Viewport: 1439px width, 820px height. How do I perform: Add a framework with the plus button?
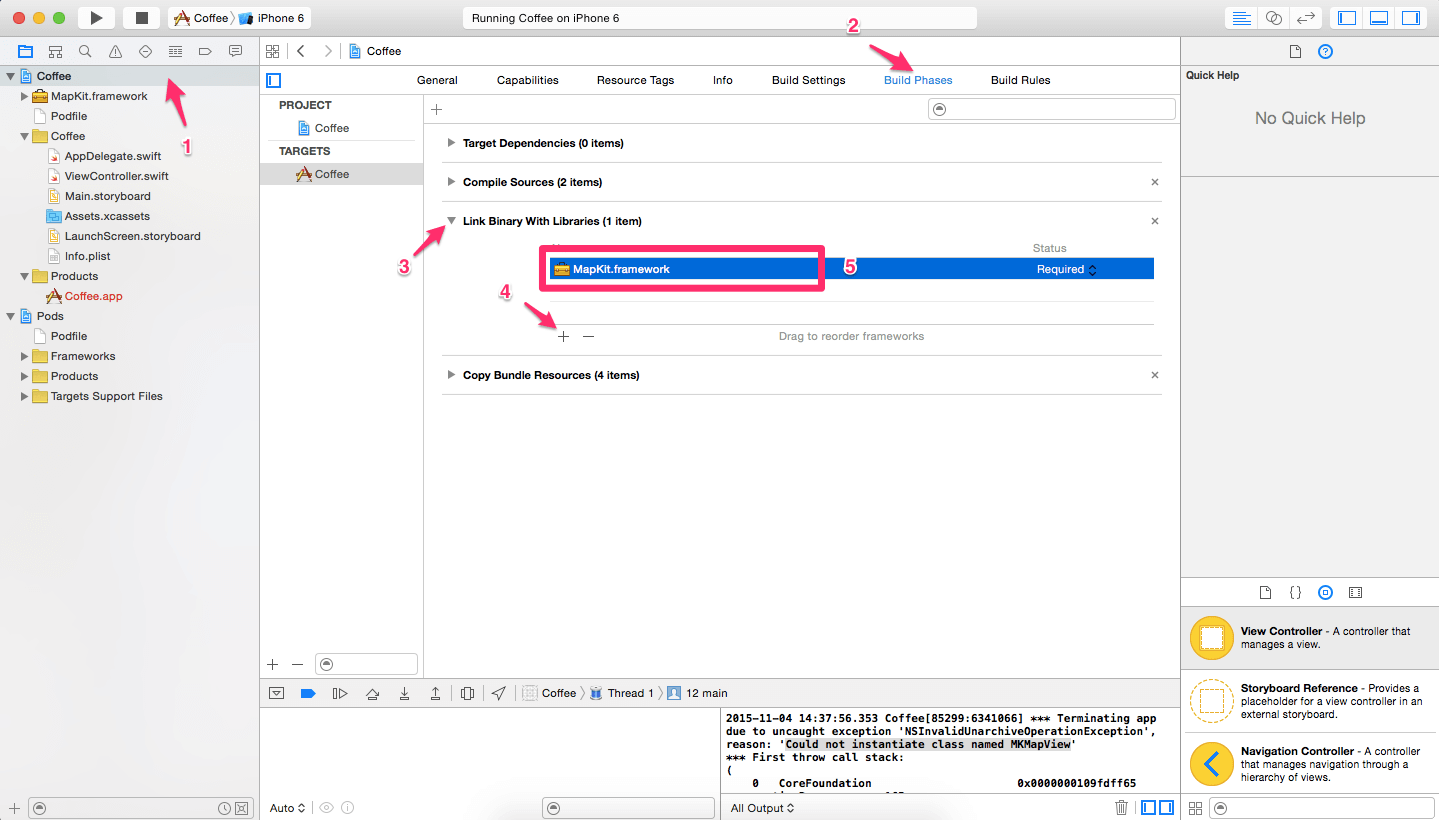tap(563, 336)
